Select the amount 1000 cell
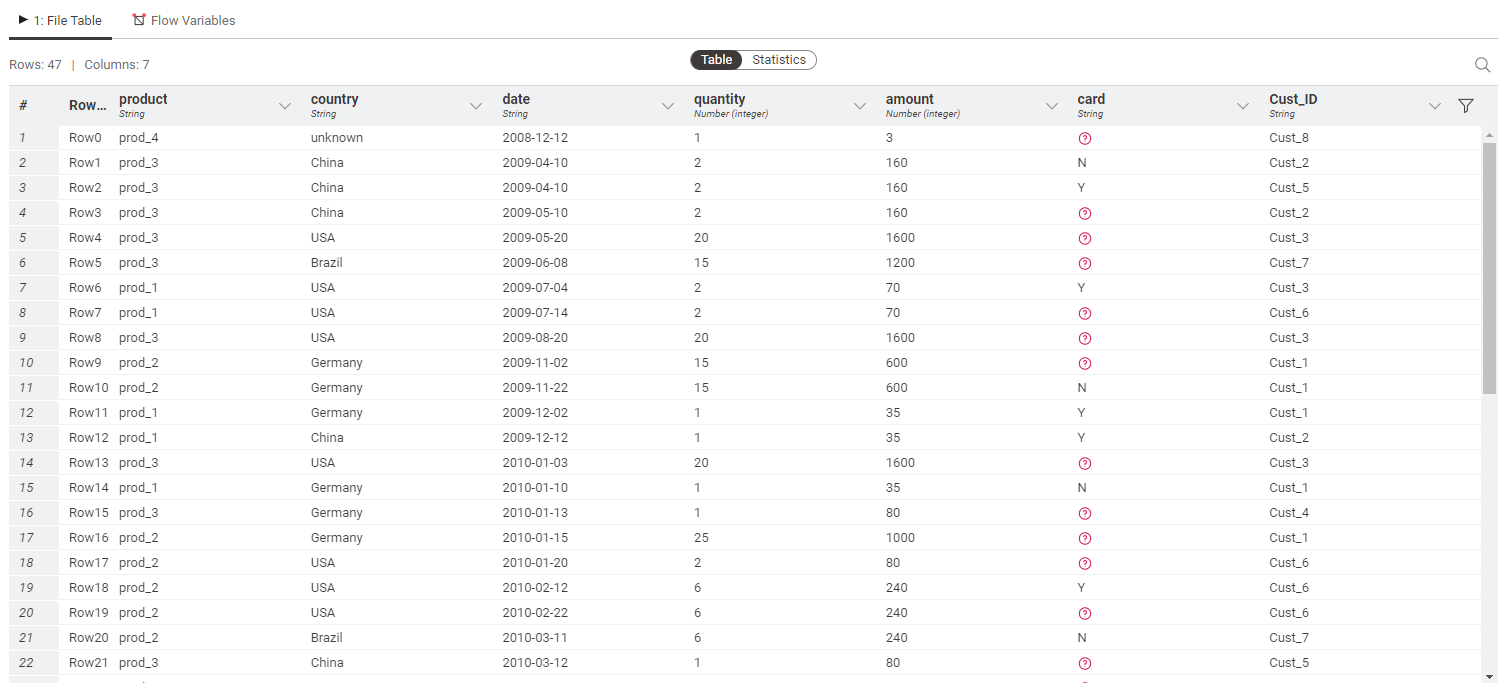1508x683 pixels. 900,538
